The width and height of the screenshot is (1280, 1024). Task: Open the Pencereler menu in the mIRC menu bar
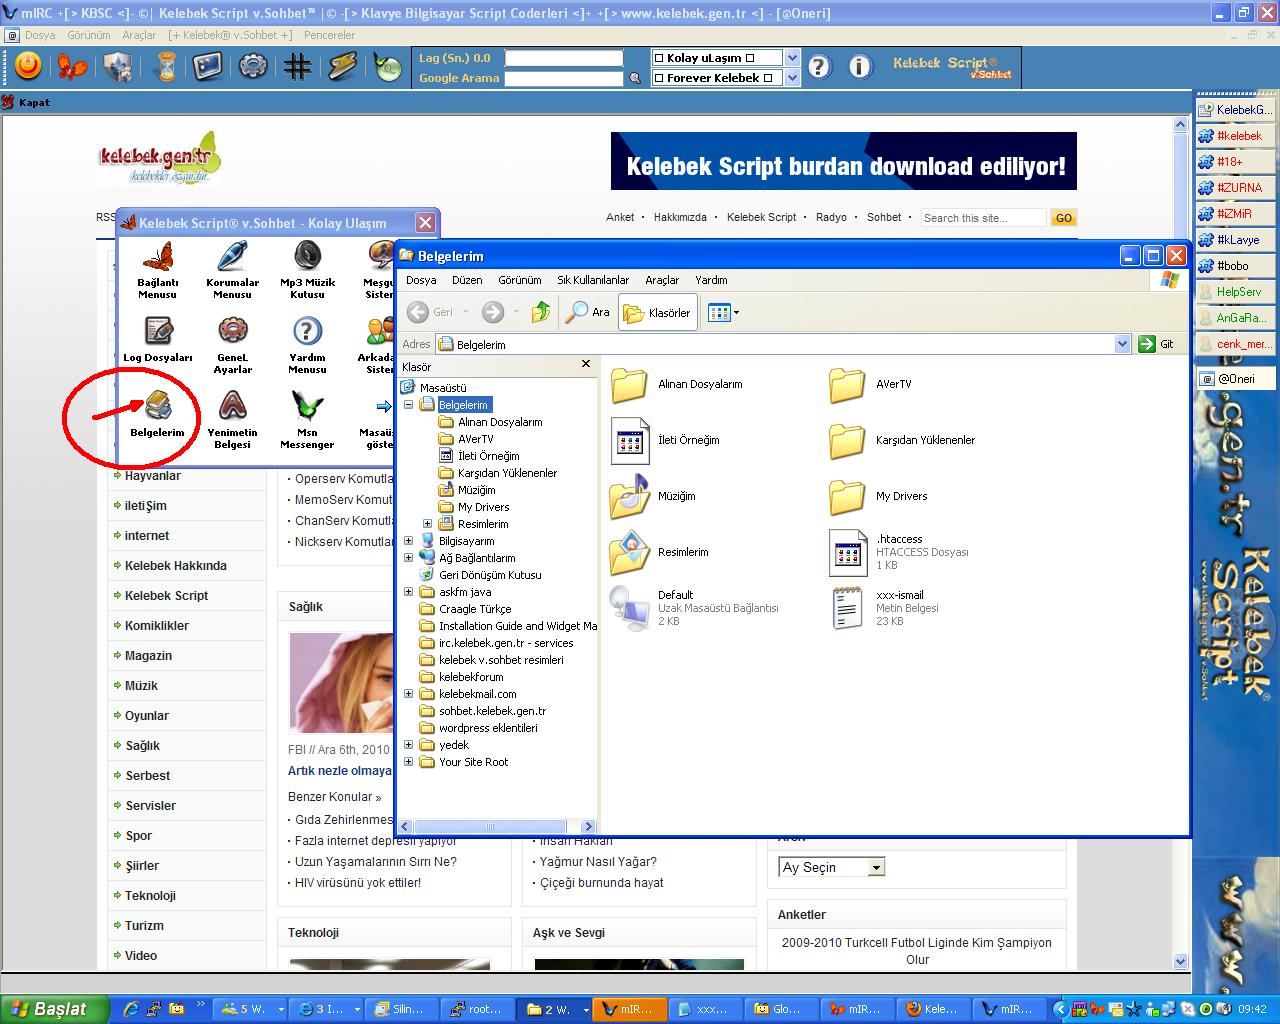[x=330, y=35]
